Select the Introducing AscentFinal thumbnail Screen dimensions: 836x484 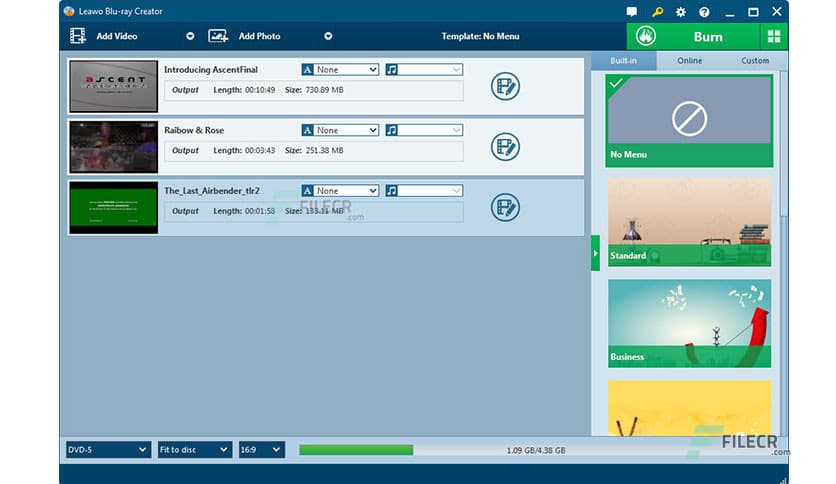[x=114, y=86]
